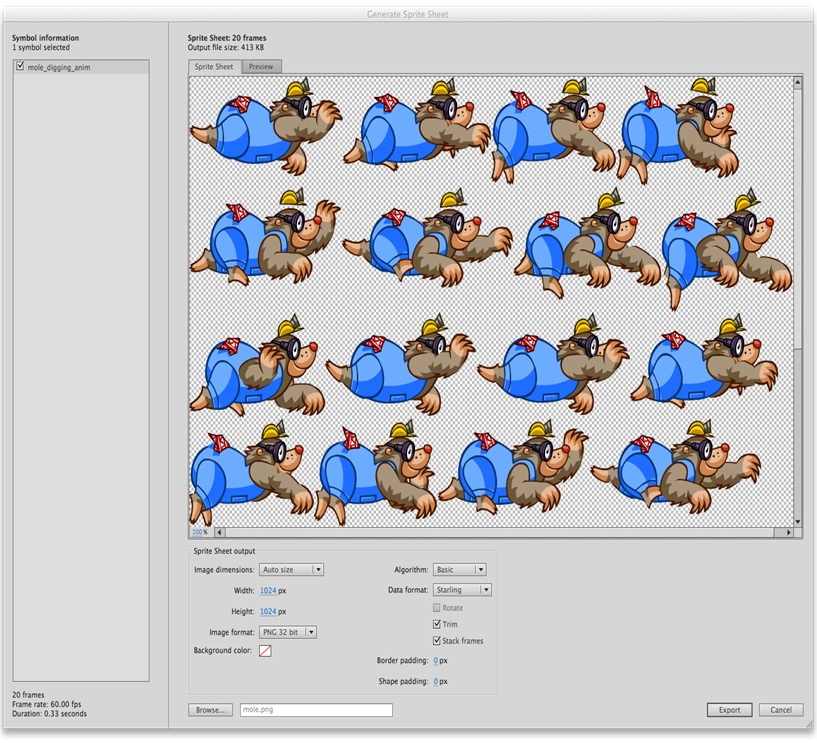Viewport: 817px width, 743px height.
Task: Uncheck the Trim option
Action: [437, 624]
